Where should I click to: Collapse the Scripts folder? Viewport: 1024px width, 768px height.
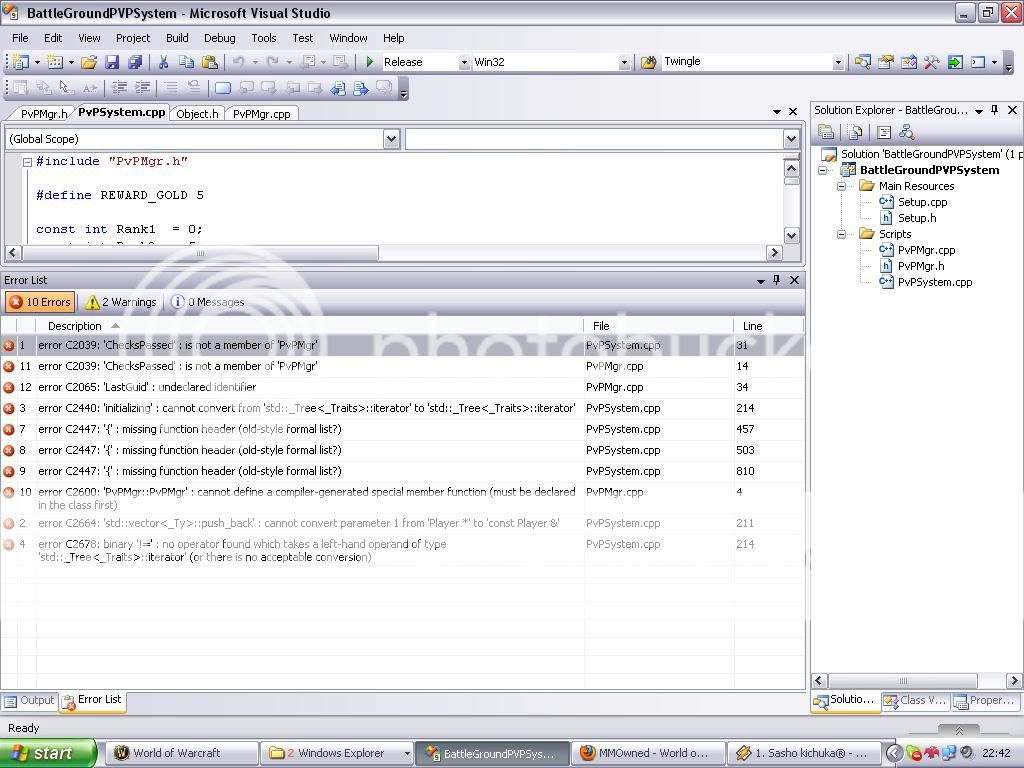pyautogui.click(x=842, y=234)
